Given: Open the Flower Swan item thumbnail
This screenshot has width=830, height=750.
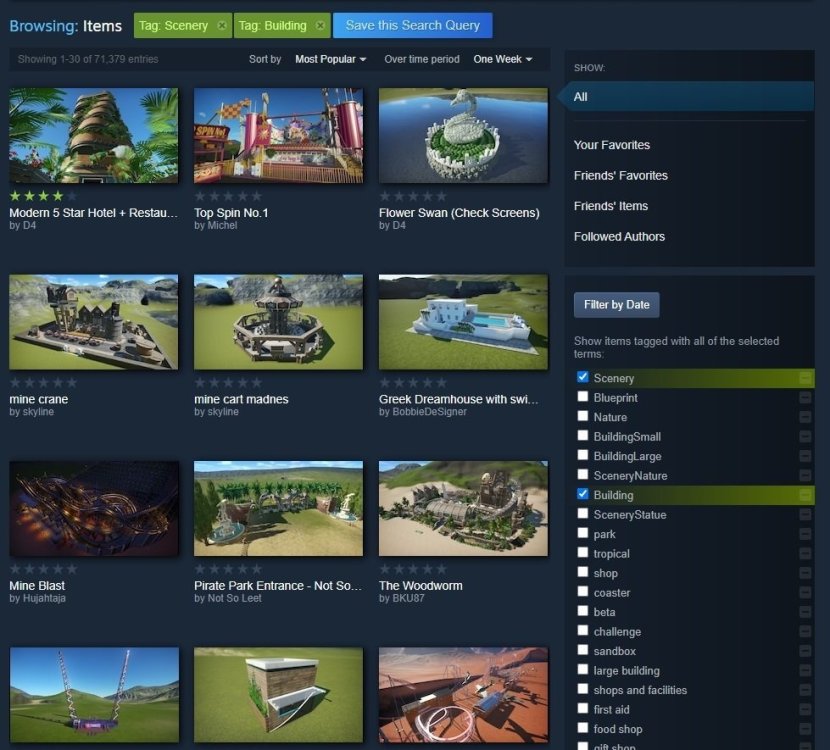Looking at the screenshot, I should coord(463,136).
